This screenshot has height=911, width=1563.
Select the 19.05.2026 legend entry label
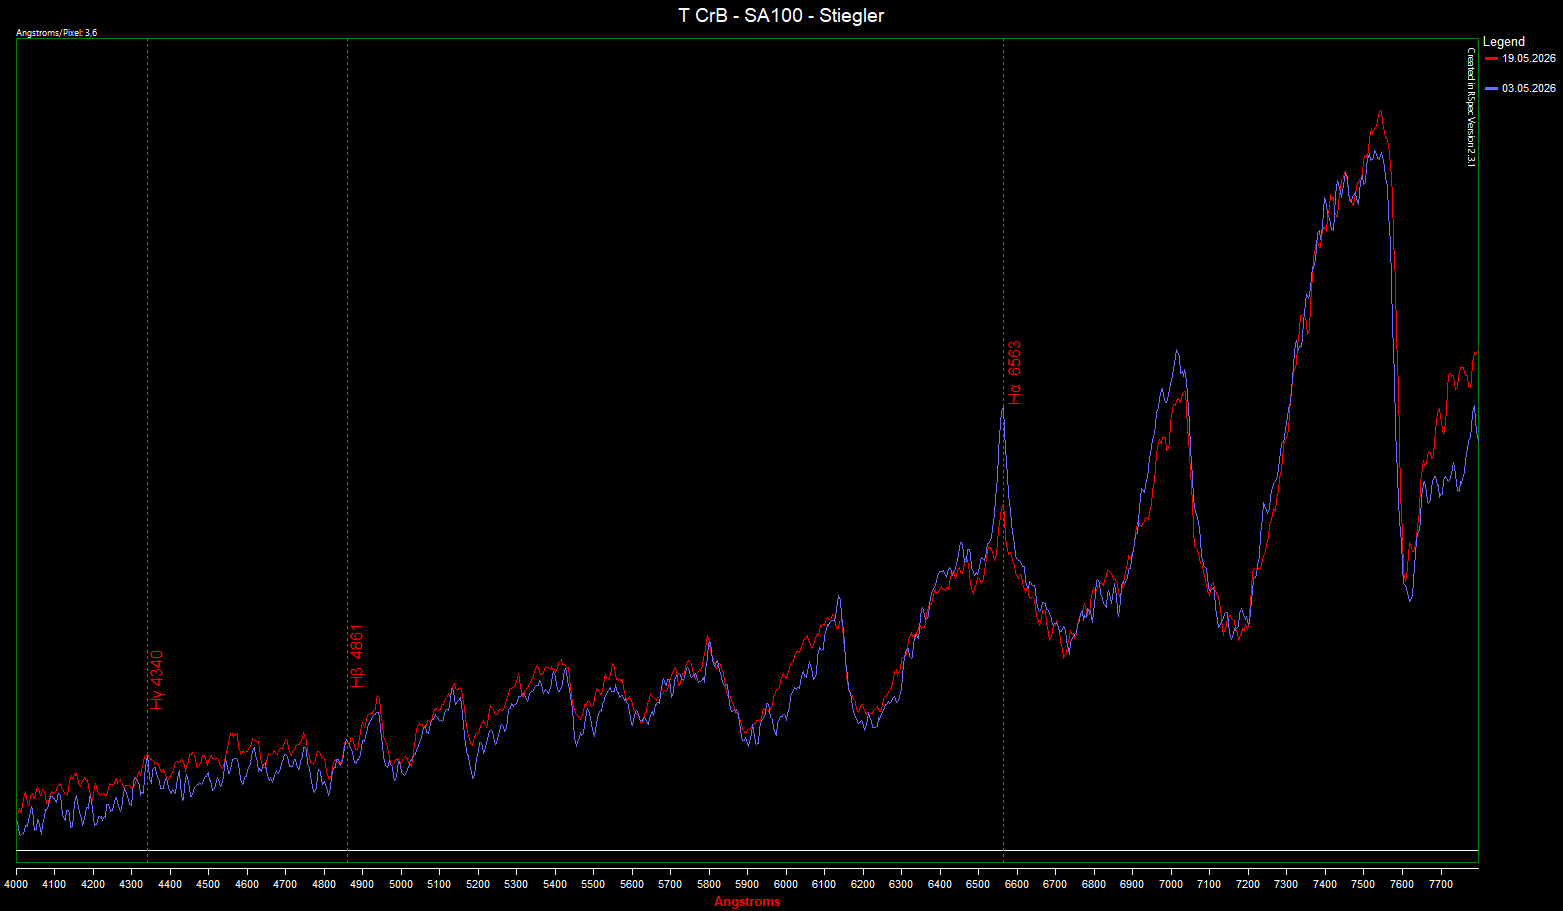tap(1529, 59)
